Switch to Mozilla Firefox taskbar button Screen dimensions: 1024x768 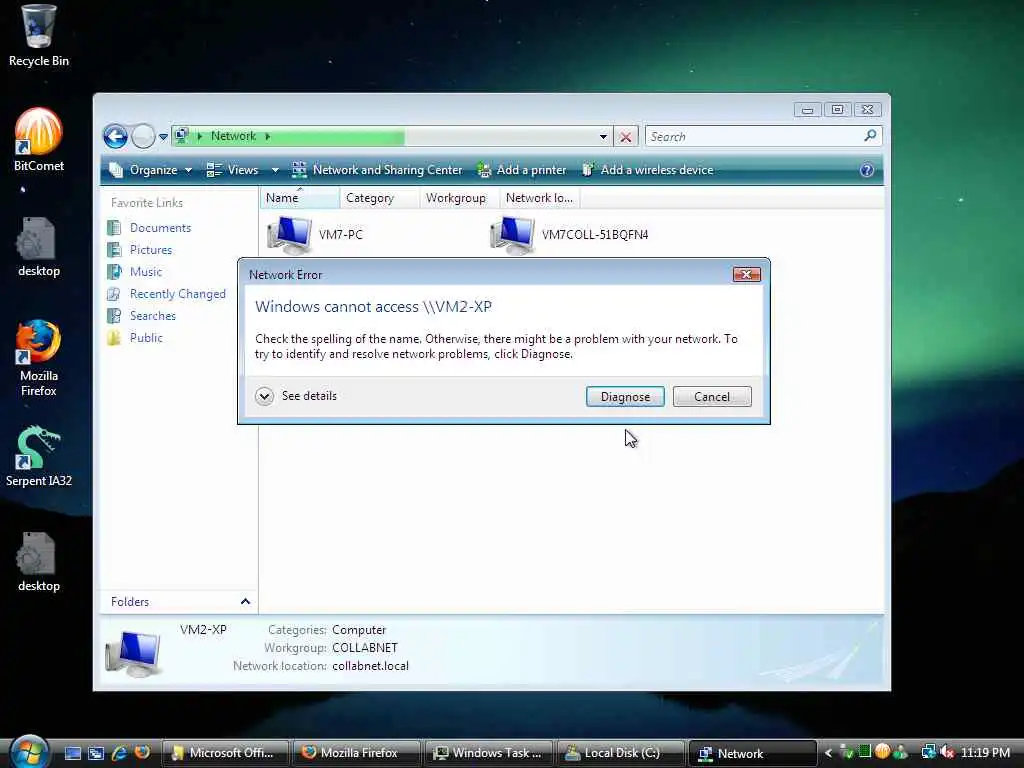coord(357,753)
